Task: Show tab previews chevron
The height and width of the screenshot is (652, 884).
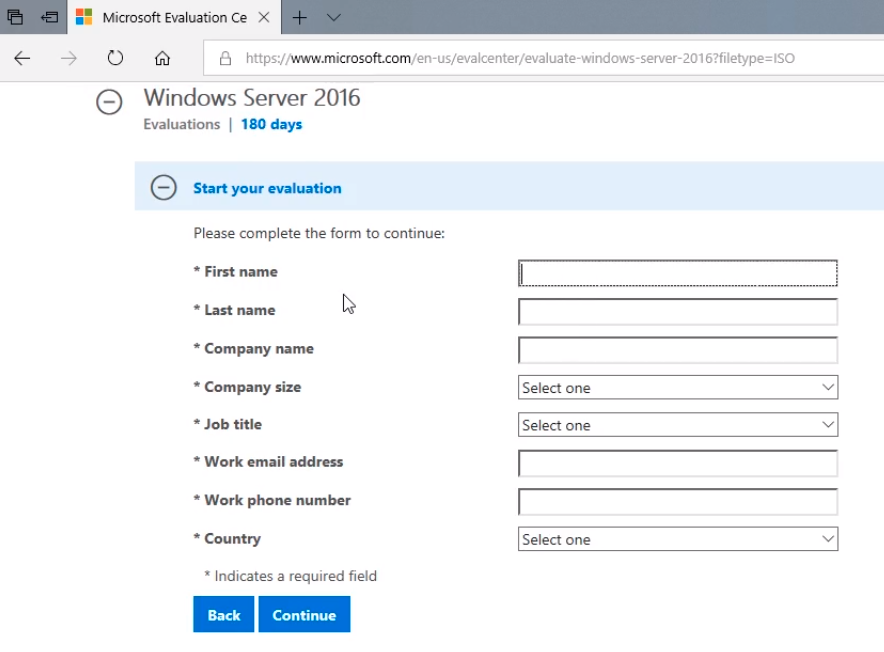Action: pyautogui.click(x=334, y=17)
